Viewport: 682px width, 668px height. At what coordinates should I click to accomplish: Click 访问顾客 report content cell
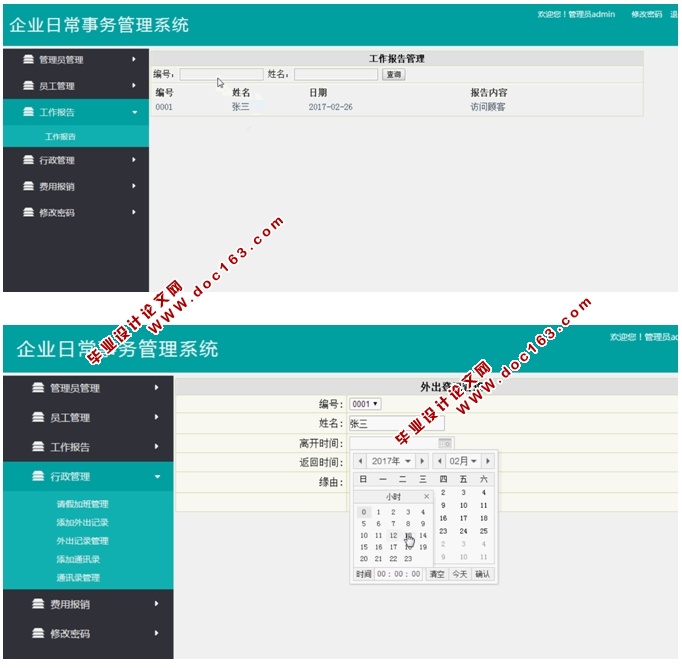(488, 107)
